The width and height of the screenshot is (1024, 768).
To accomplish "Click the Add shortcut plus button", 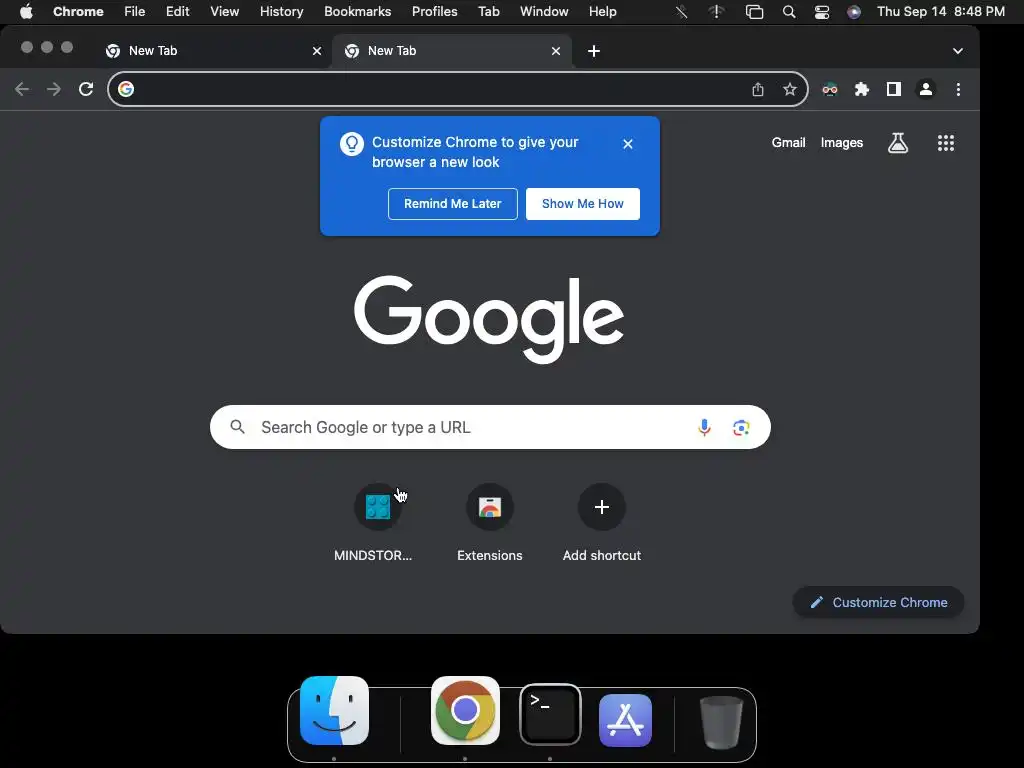I will tap(601, 507).
